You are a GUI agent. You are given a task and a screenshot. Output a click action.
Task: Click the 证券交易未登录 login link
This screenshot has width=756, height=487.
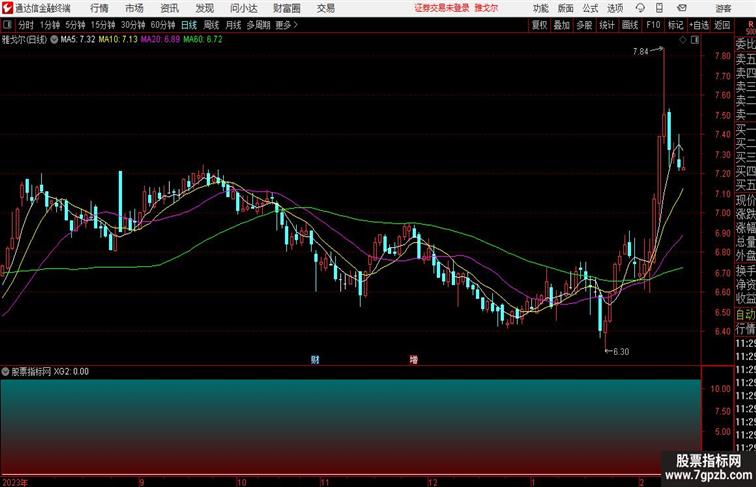coord(442,8)
